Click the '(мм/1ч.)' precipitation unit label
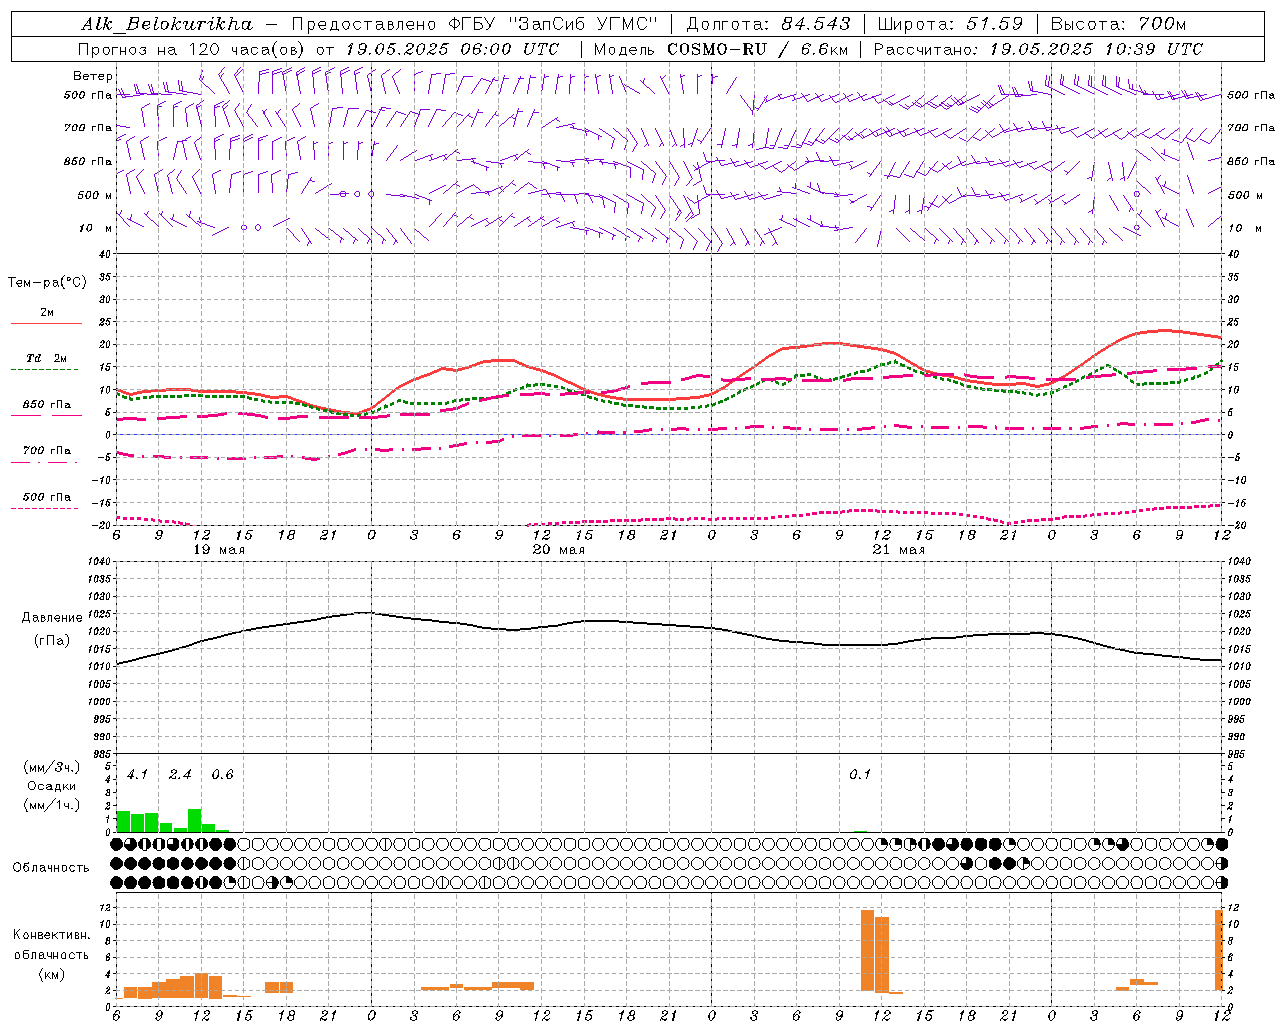Screen dimensions: 1280x1024 click(x=52, y=804)
